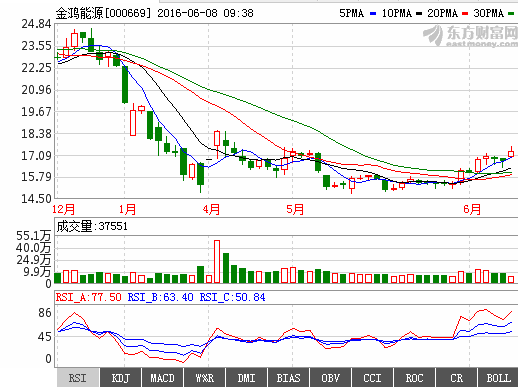Switch to the DMI tab
Screen dimensions: 518x387
[246, 378]
